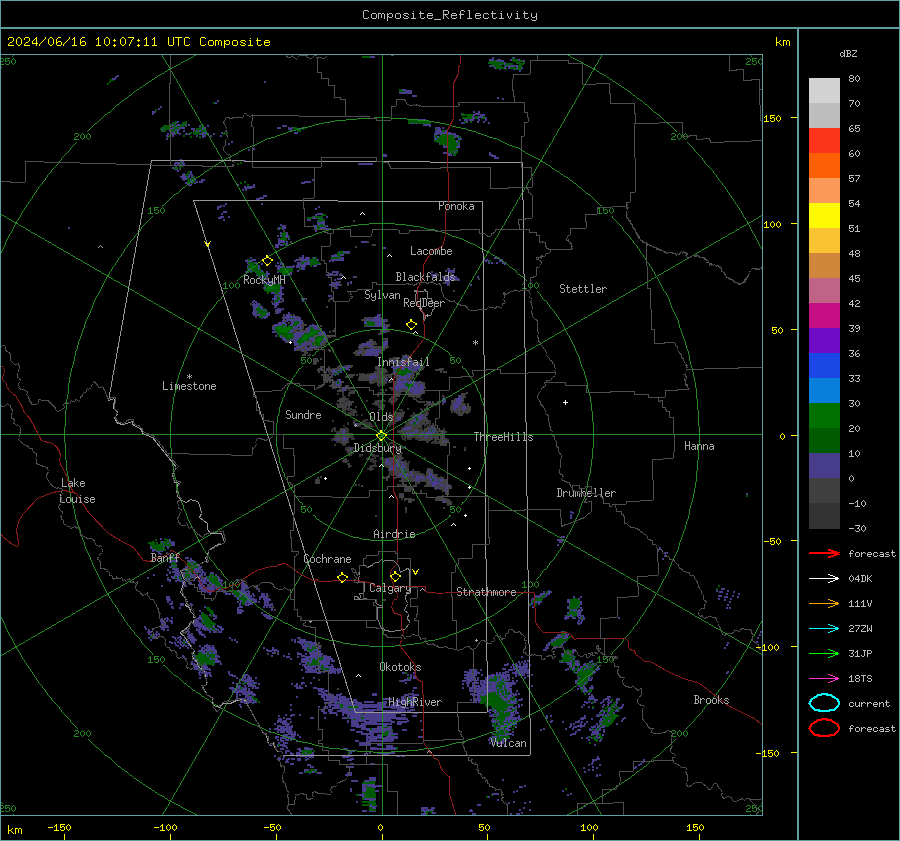This screenshot has width=900, height=841.
Task: Click the Sylvan label
Action: [382, 295]
